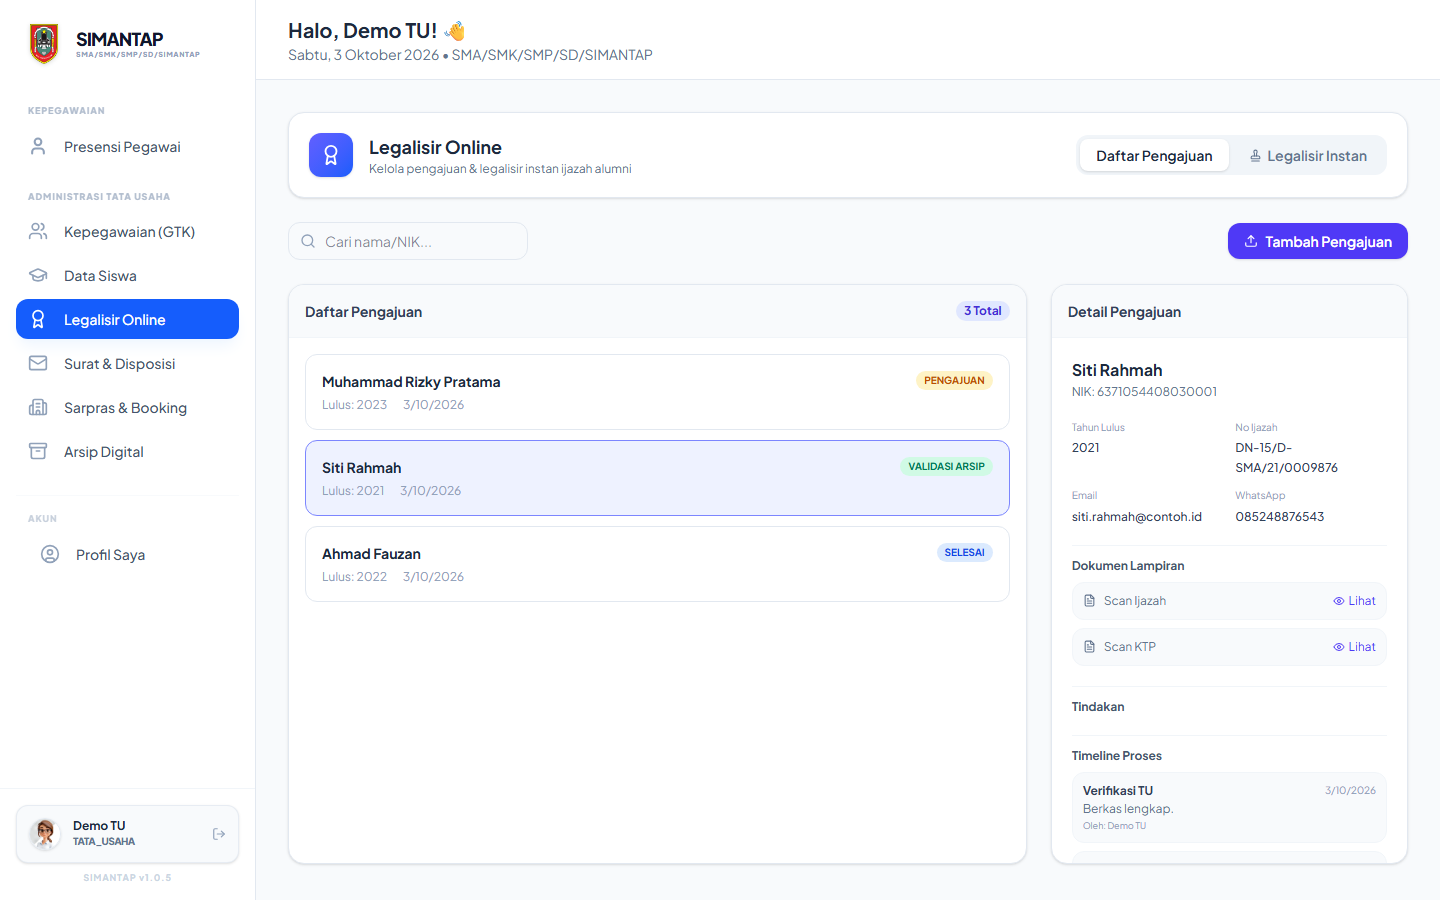Switch to the Legalisir Instan tab
This screenshot has width=1440, height=900.
(1308, 156)
